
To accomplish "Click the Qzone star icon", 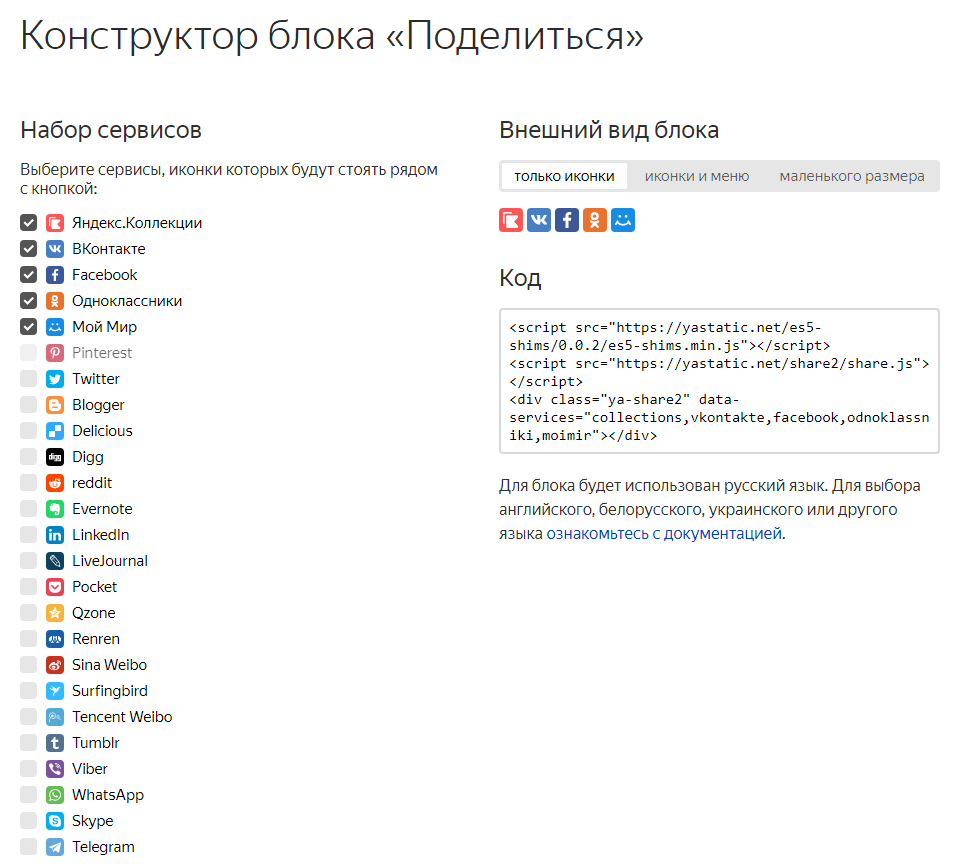I will (x=55, y=613).
